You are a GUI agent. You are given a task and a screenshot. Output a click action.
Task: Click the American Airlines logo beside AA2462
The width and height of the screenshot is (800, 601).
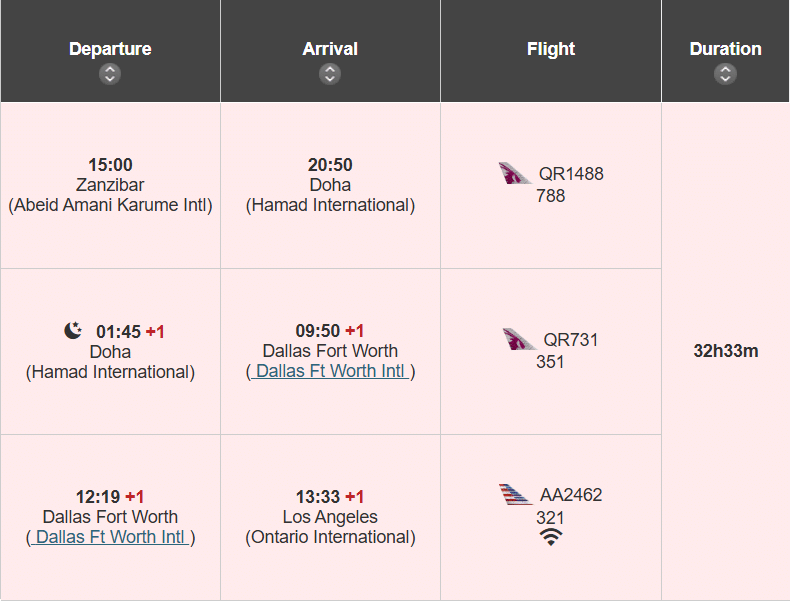point(516,494)
